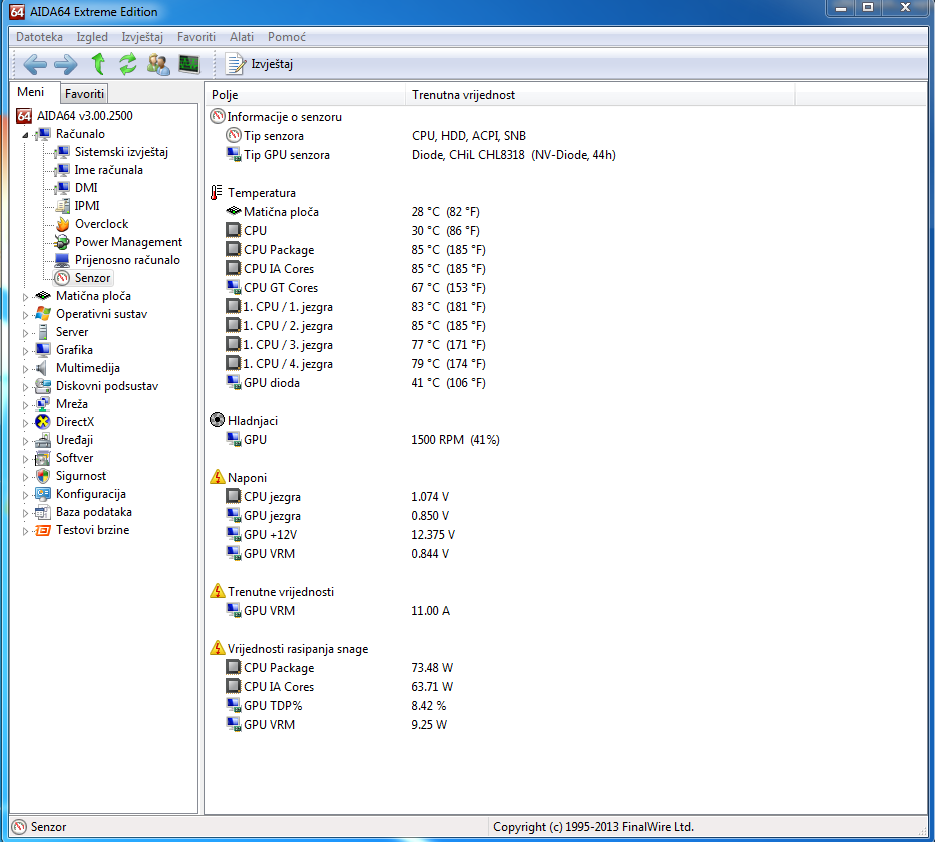Open Sistemski izvještaj in the tree
935x842 pixels.
pyautogui.click(x=121, y=152)
